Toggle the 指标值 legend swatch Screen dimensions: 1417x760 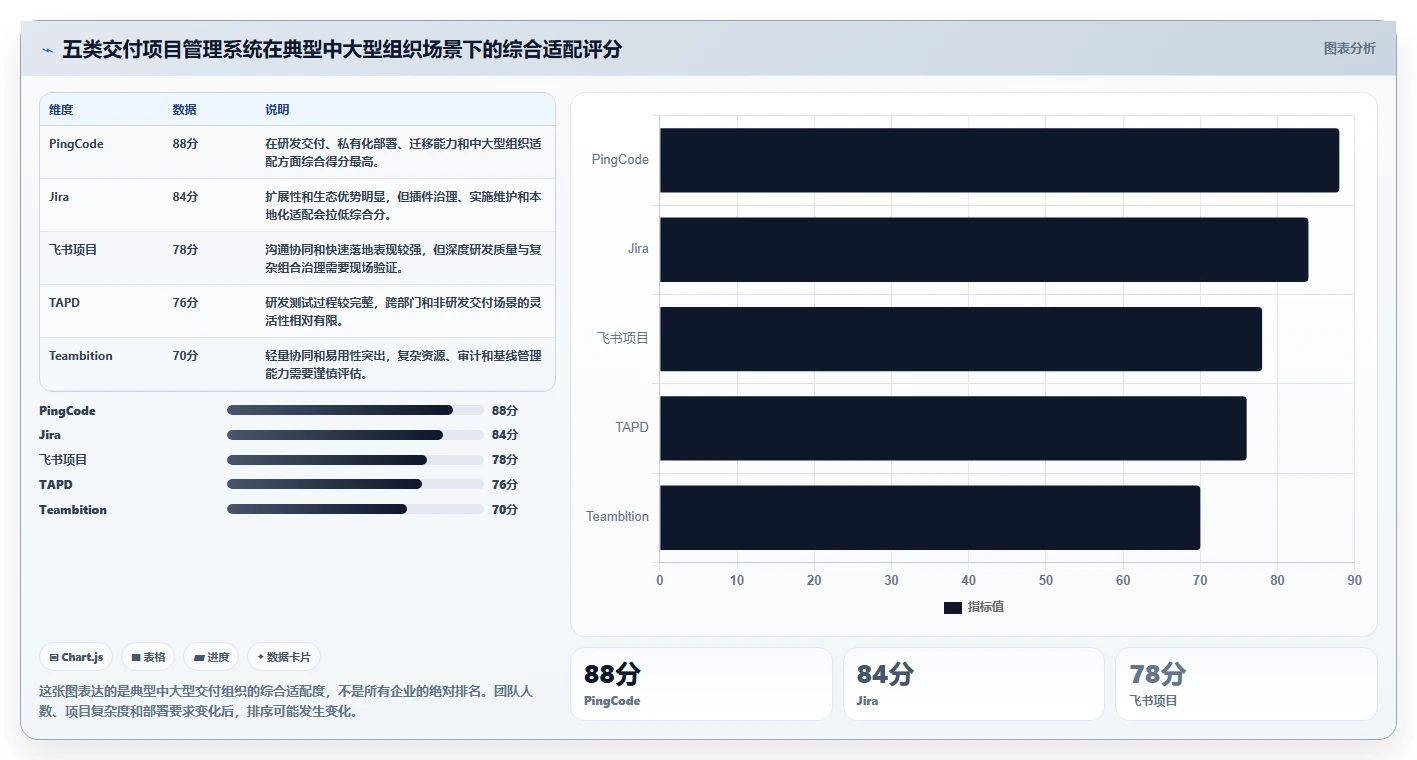coord(953,608)
